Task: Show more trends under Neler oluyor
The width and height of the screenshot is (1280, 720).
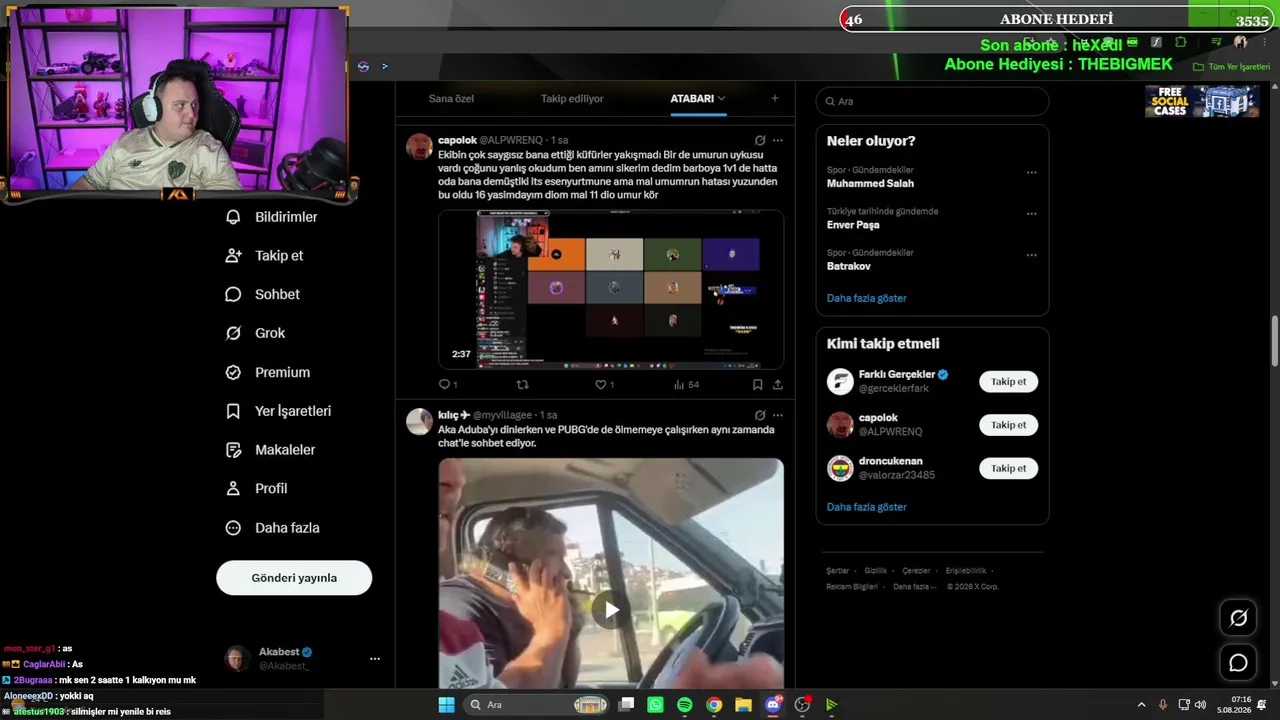Action: [x=866, y=298]
